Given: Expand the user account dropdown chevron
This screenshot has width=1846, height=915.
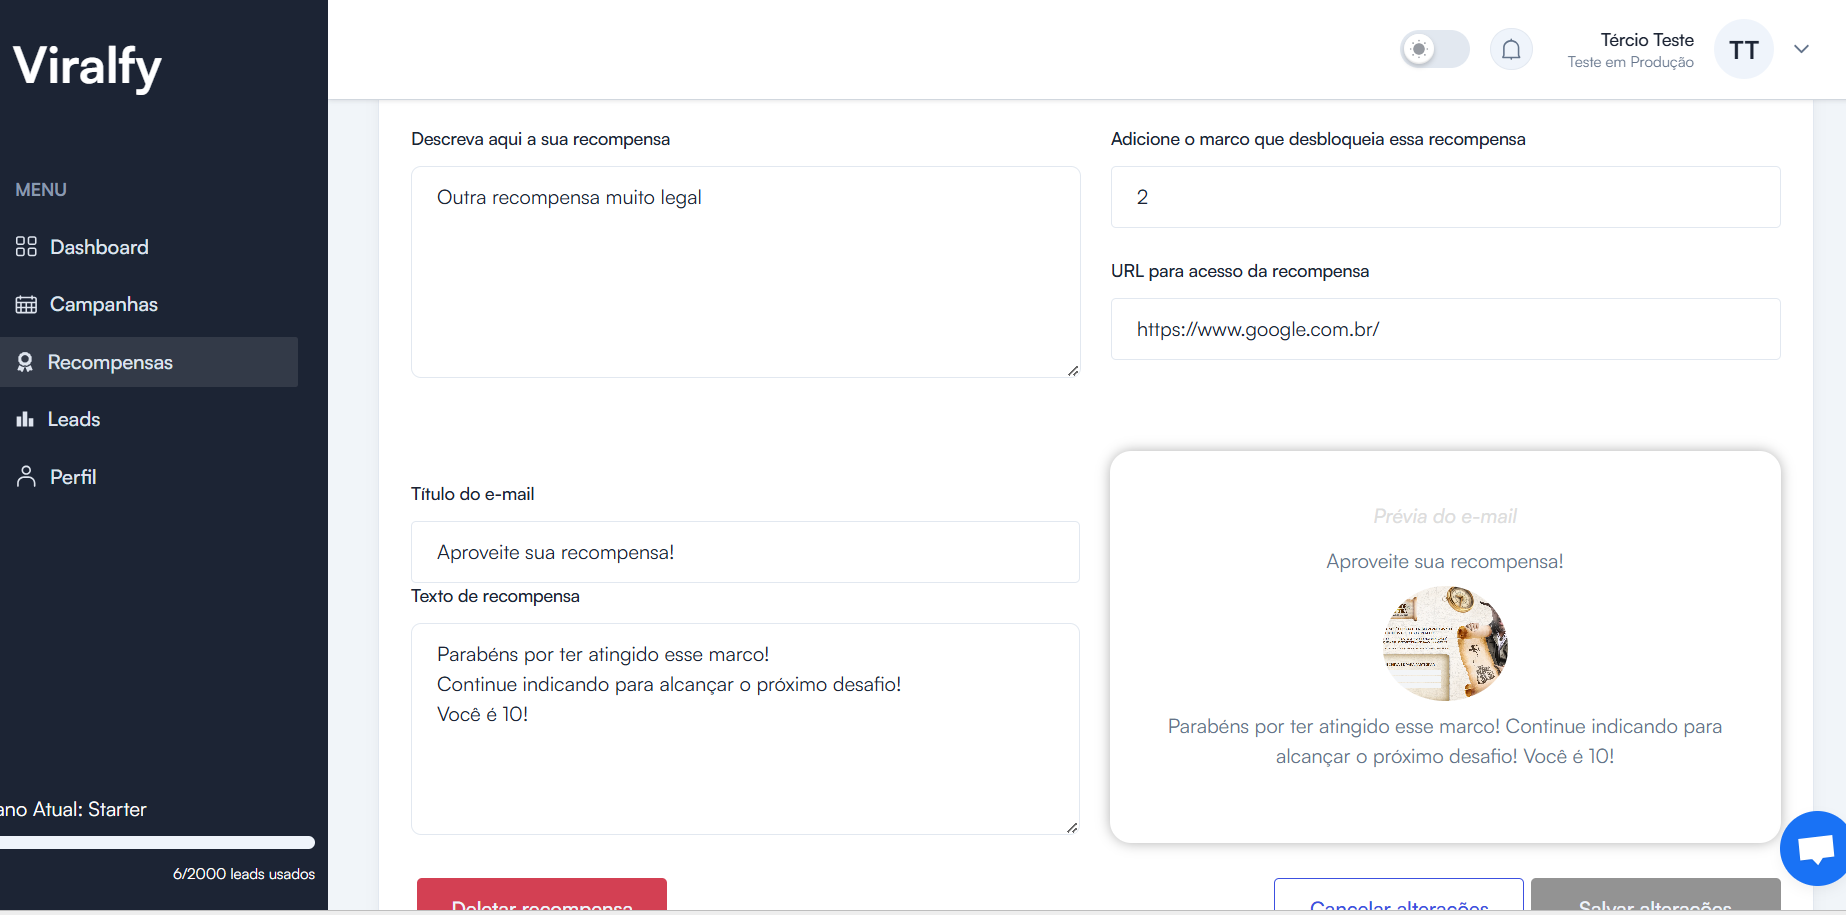Looking at the screenshot, I should coord(1801,49).
